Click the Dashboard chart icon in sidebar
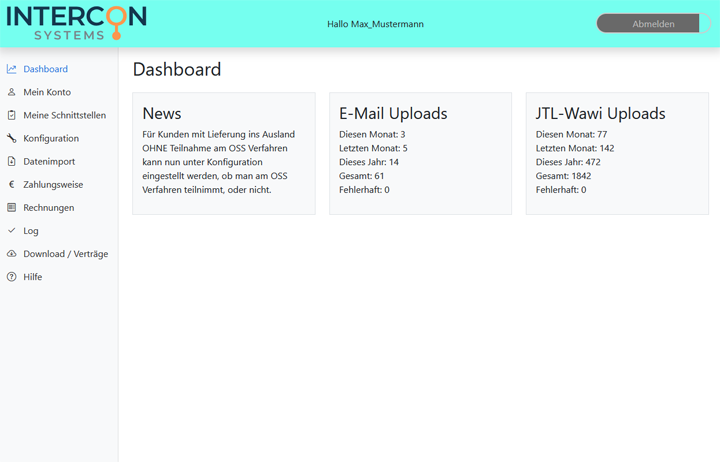 coord(12,69)
